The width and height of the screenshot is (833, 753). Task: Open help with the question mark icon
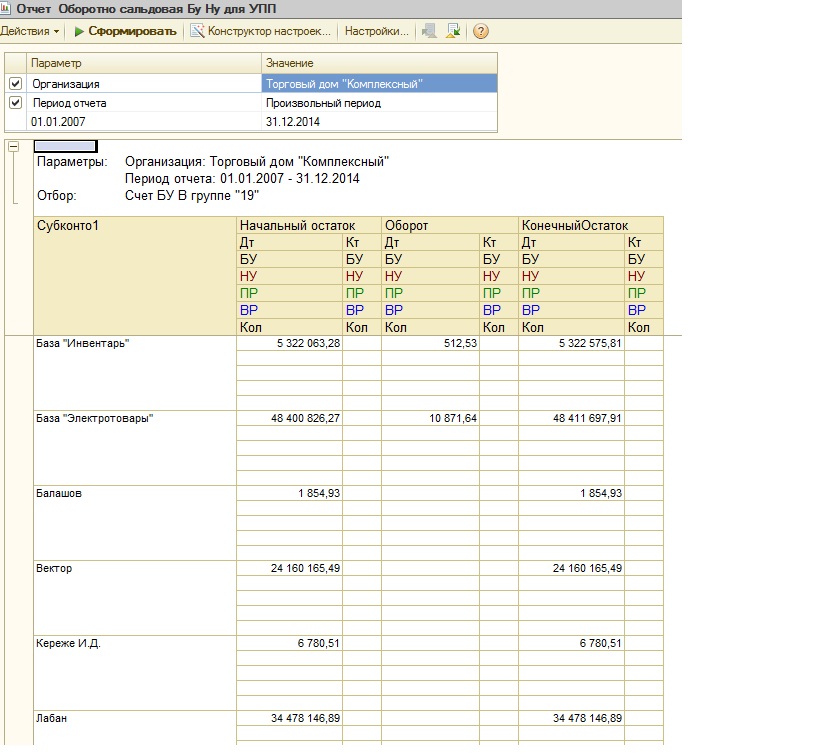click(481, 32)
